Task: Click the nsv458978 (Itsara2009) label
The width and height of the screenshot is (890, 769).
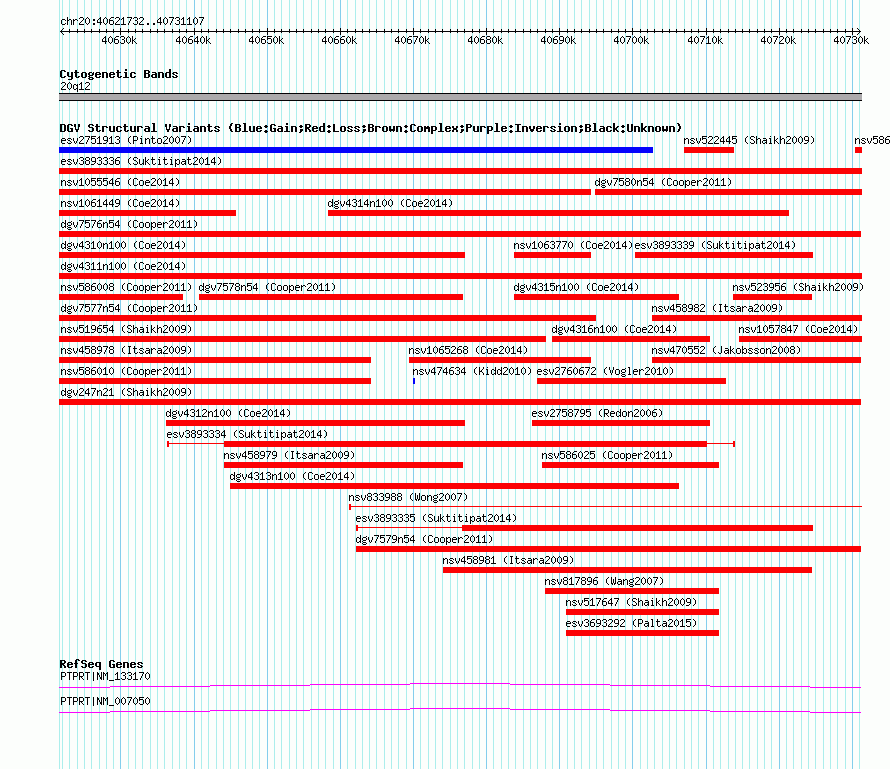Action: click(126, 350)
